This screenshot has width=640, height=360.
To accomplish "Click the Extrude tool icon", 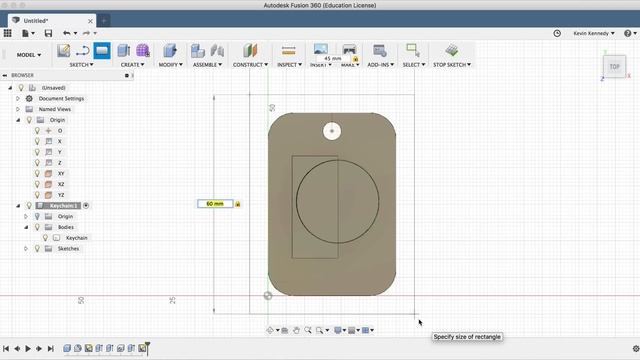I will [124, 51].
